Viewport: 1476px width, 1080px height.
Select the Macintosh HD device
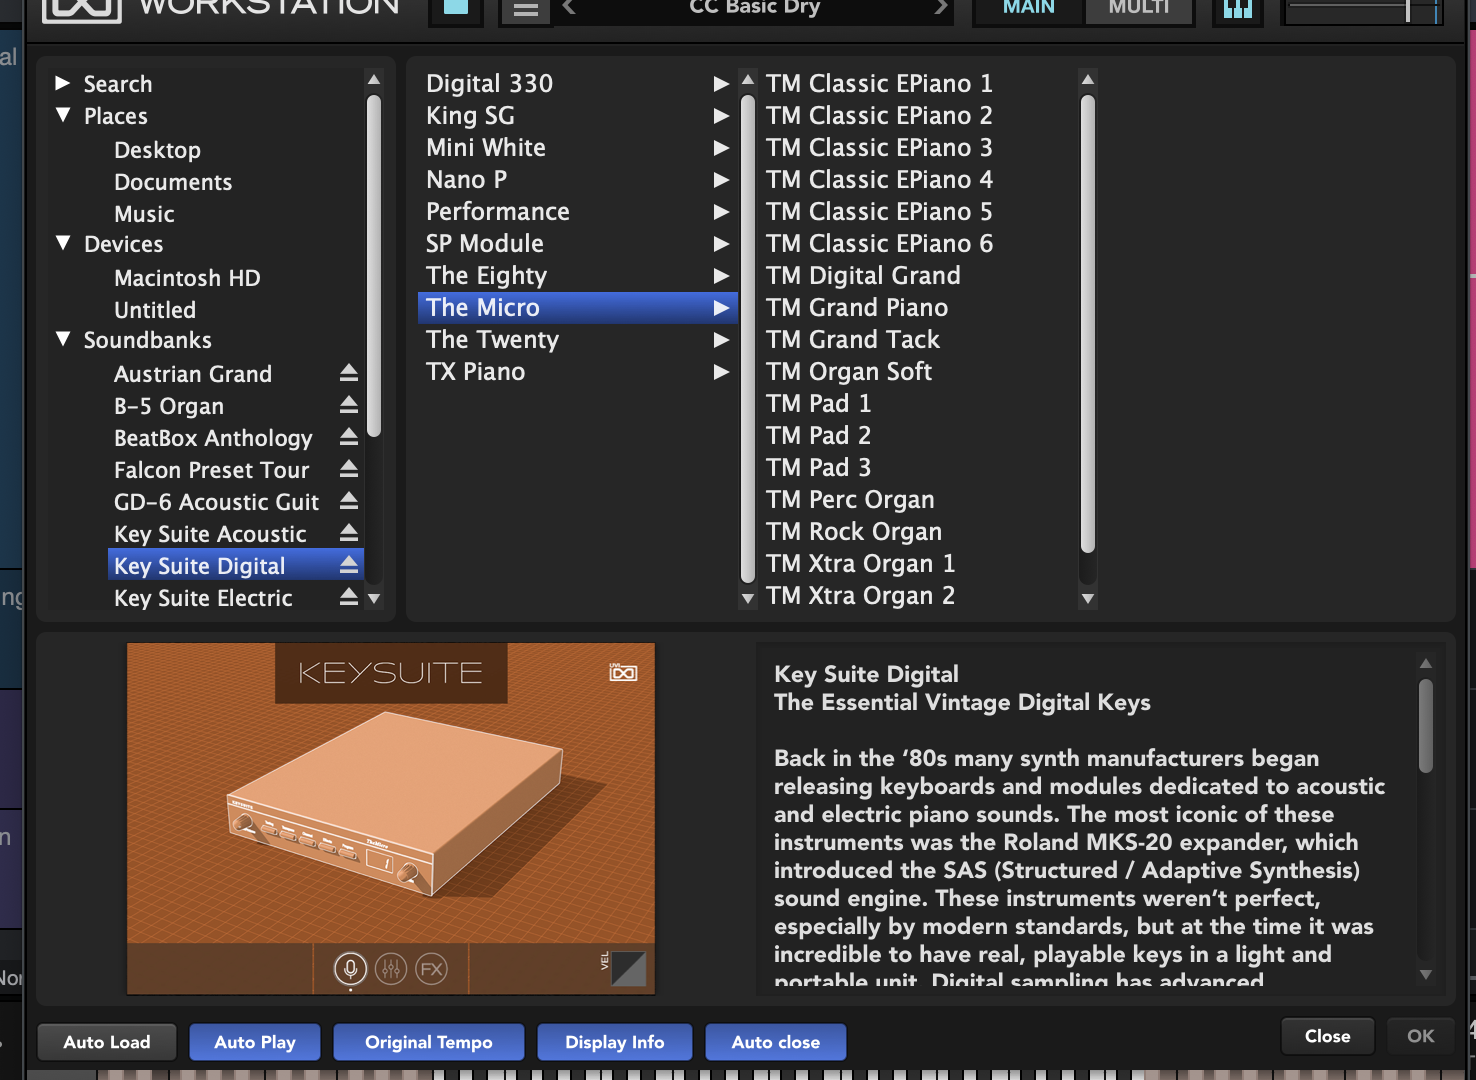point(187,278)
